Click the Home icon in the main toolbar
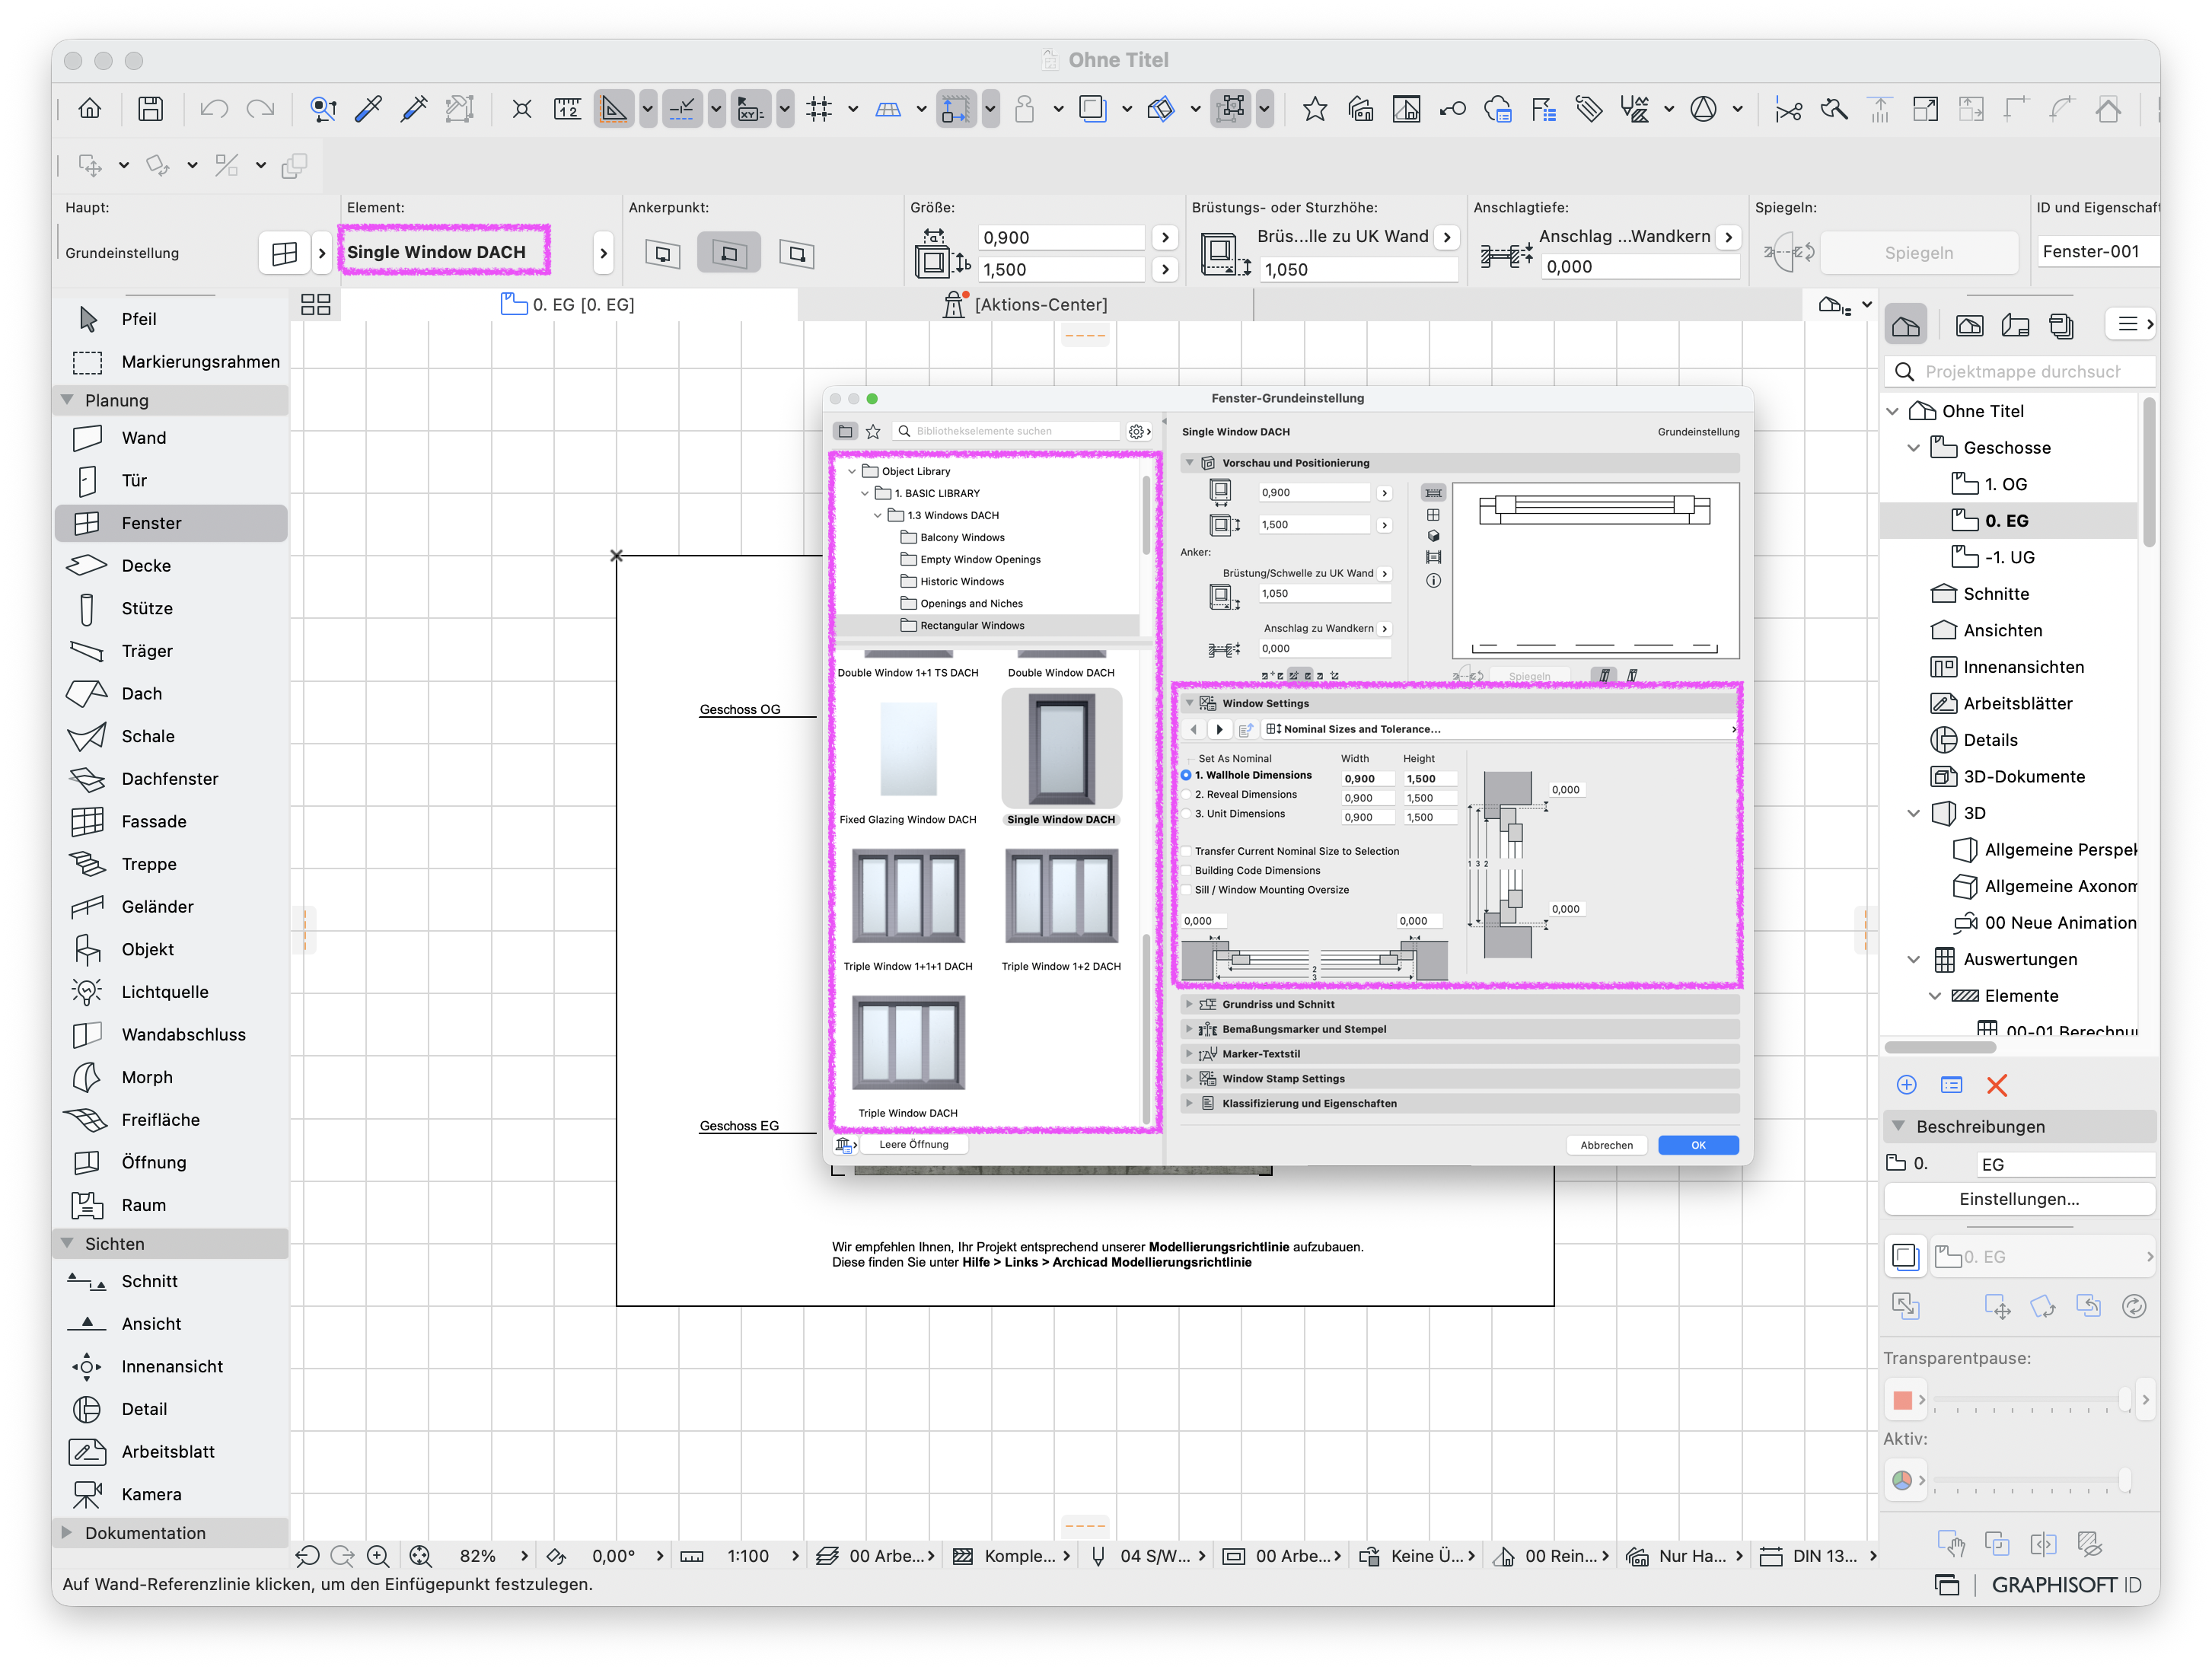 pos(90,109)
